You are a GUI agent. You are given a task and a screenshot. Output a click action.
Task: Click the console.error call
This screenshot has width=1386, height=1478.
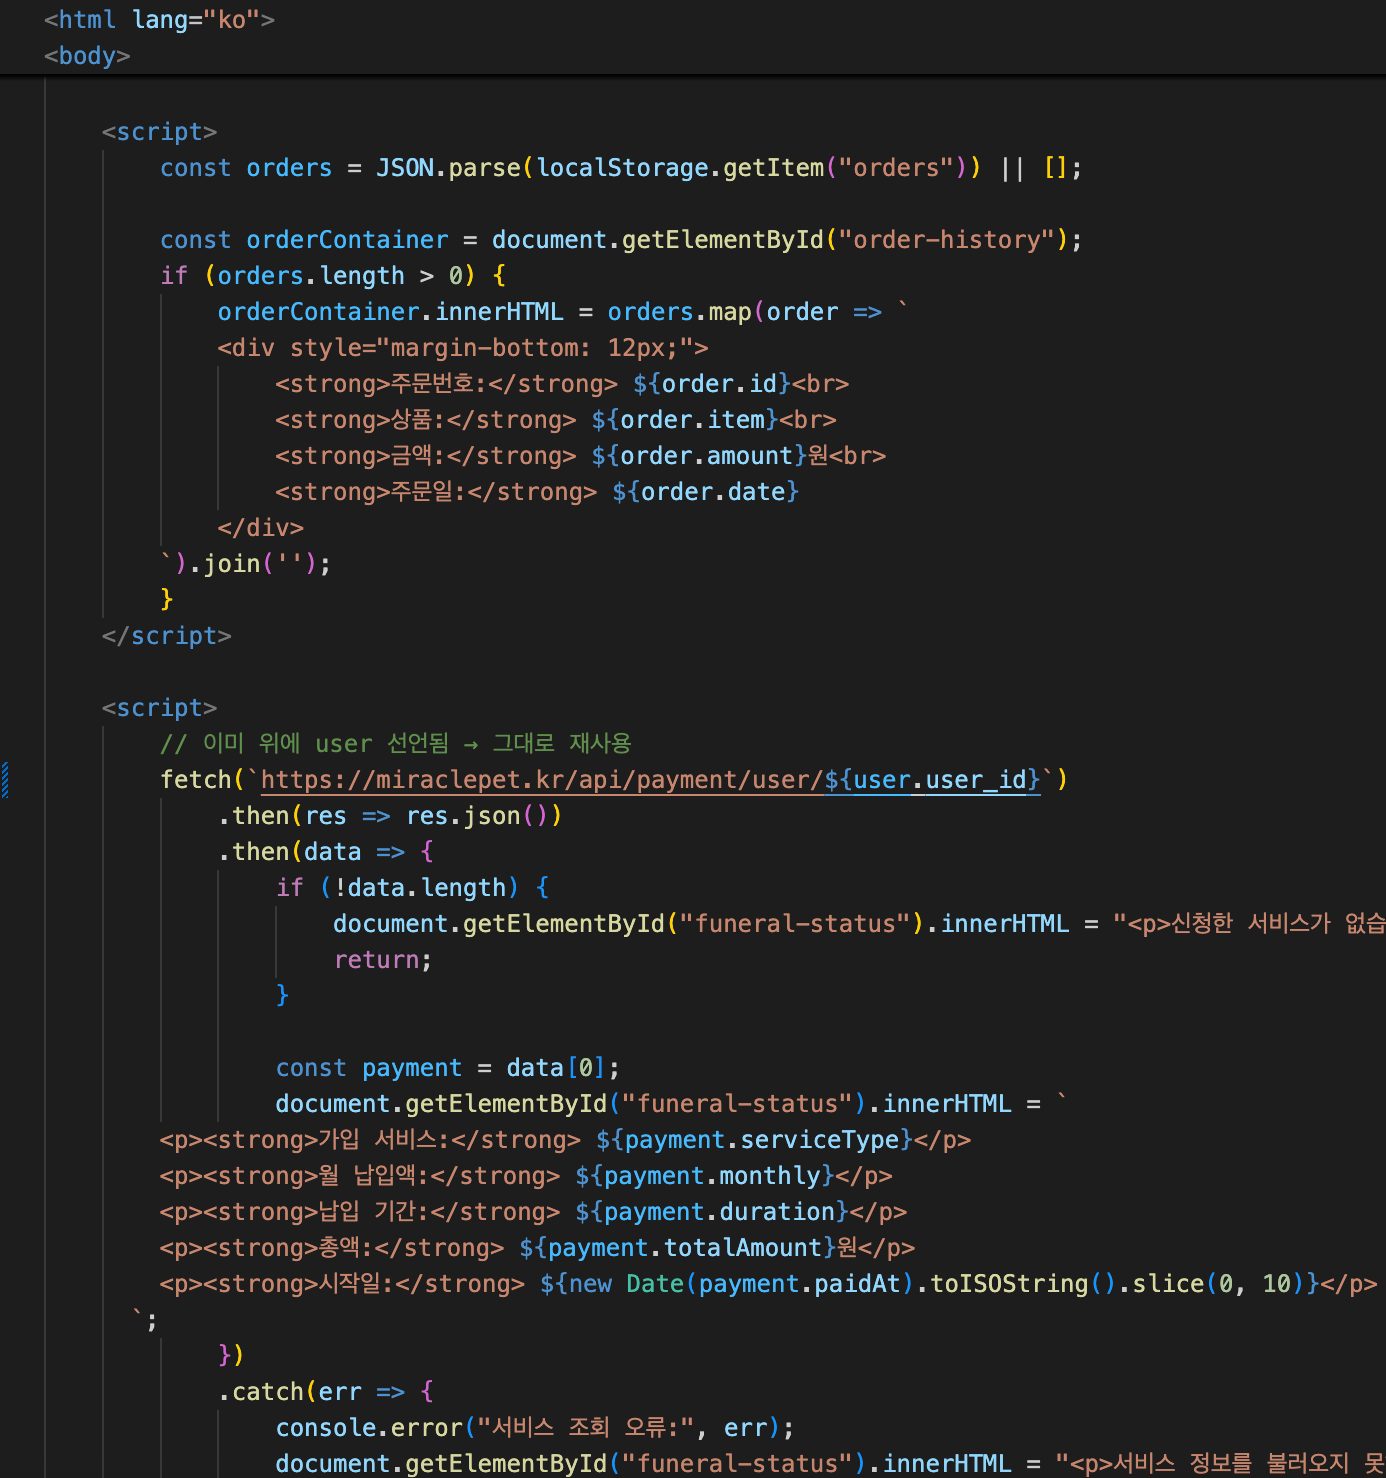tap(369, 1428)
